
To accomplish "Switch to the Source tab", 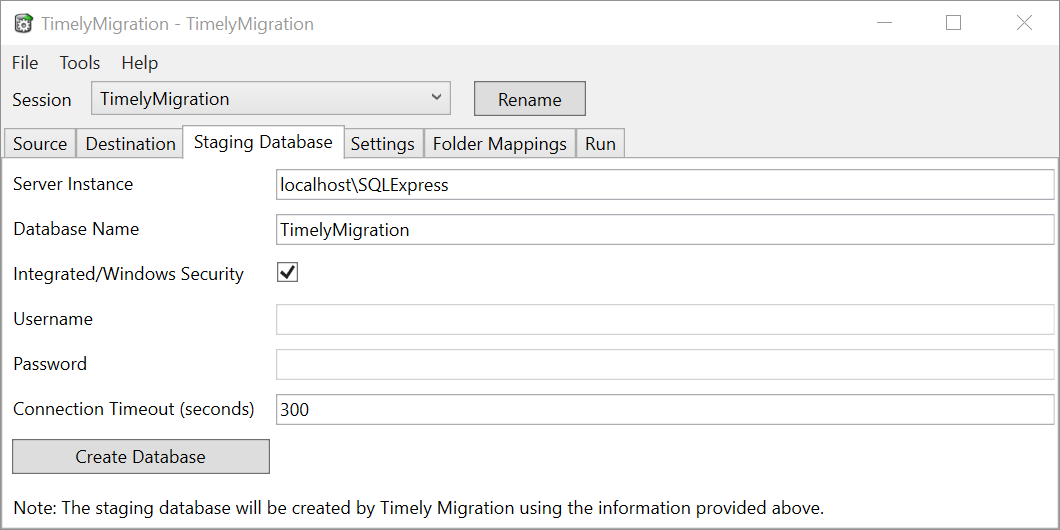I will coord(40,143).
